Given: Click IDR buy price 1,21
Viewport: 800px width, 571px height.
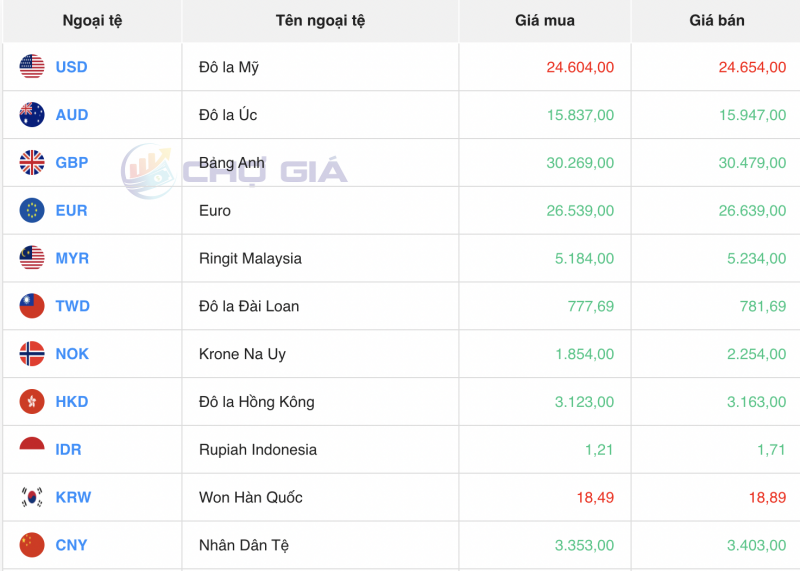Looking at the screenshot, I should point(599,449).
